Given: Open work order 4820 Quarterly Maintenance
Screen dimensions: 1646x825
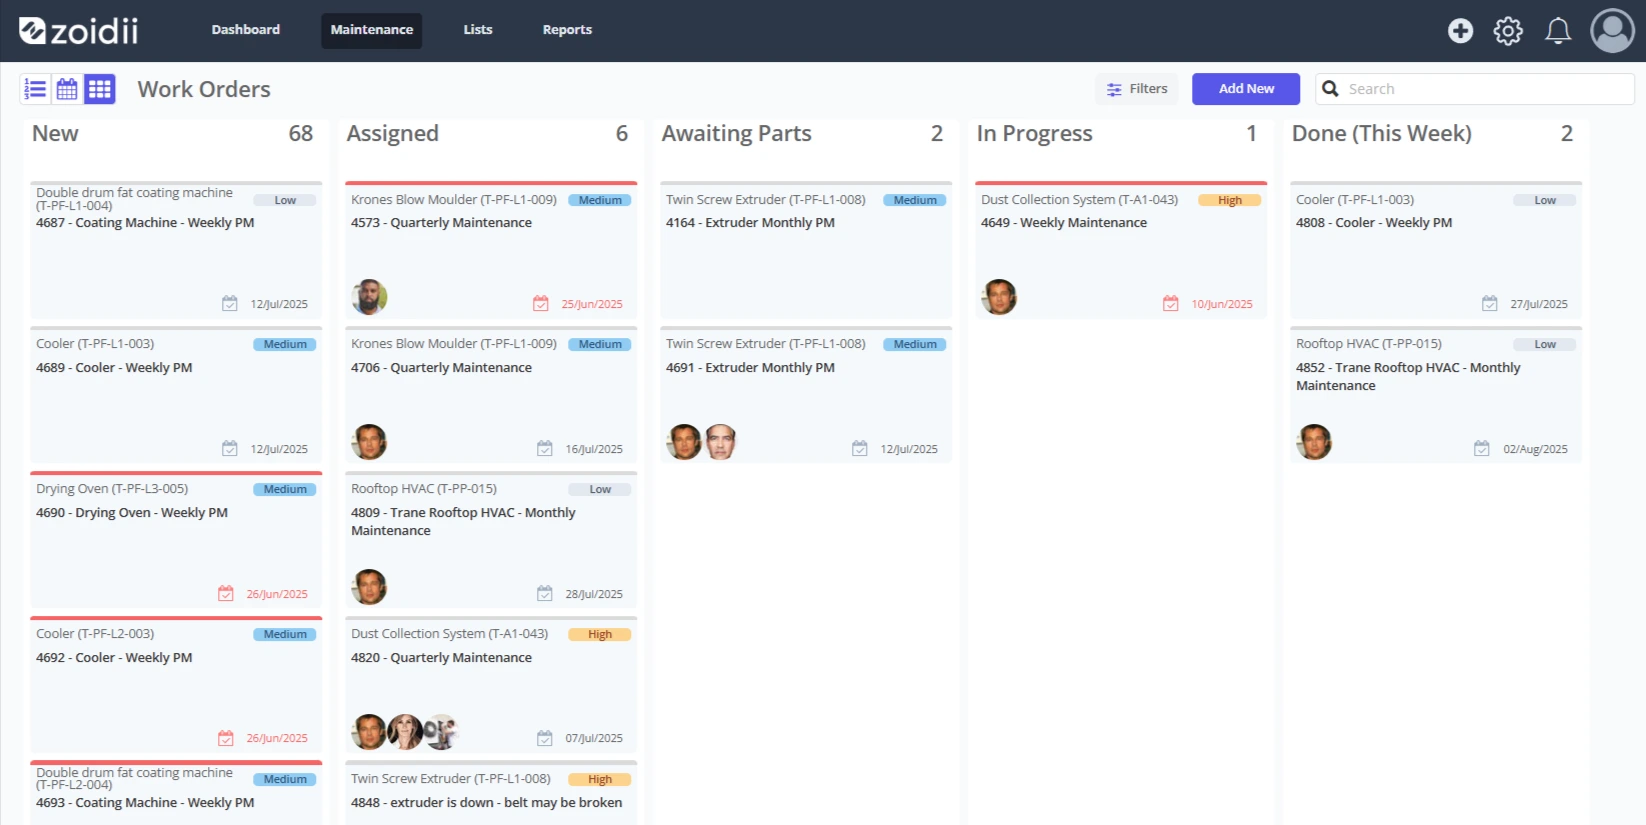Looking at the screenshot, I should click(x=491, y=684).
